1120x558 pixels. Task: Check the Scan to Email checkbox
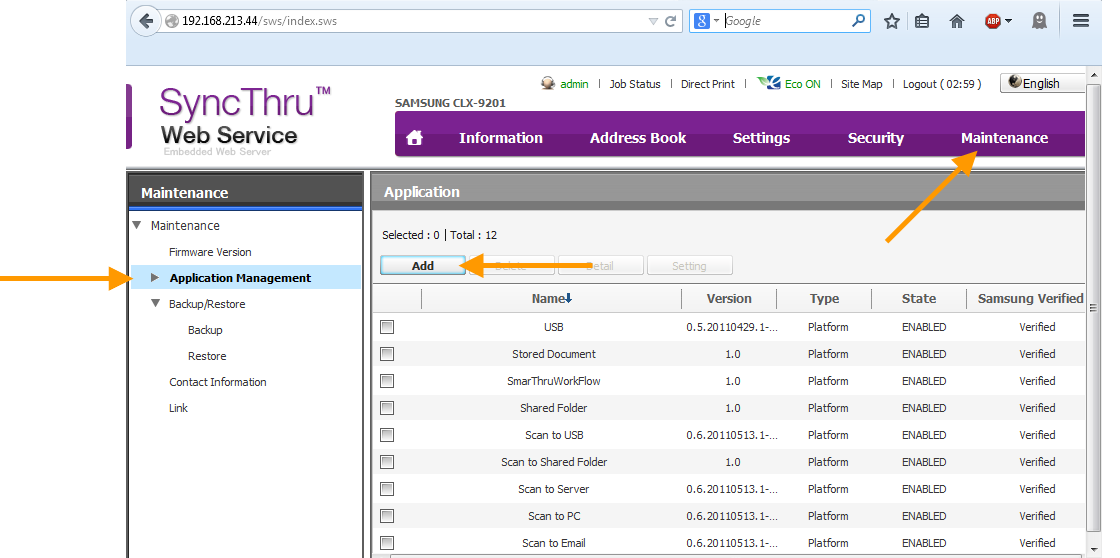[387, 543]
